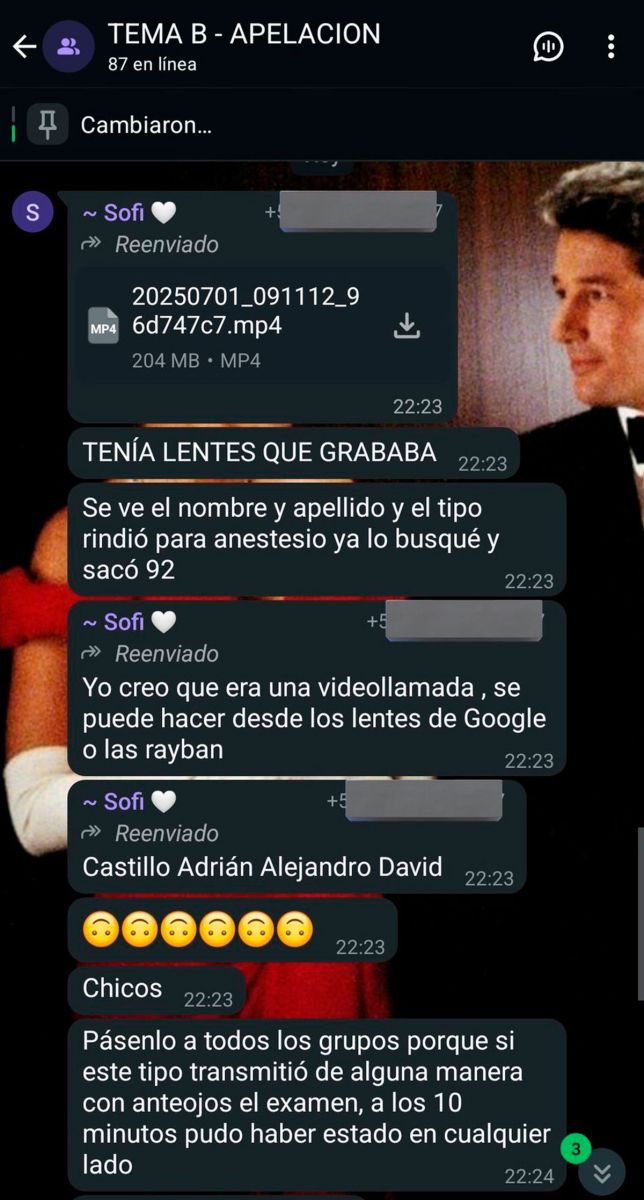Image resolution: width=644 pixels, height=1200 pixels.
Task: Open Sofi's purple S profile avatar
Action: coord(33,212)
